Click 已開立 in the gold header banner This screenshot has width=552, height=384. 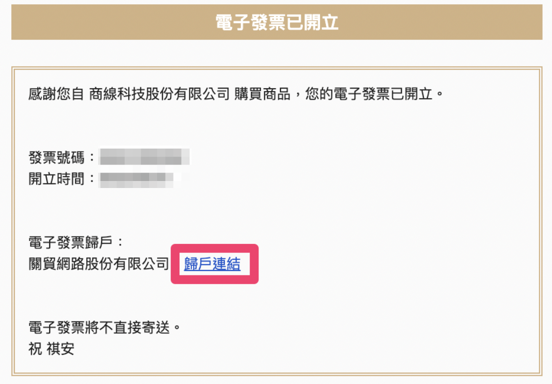pyautogui.click(x=312, y=22)
